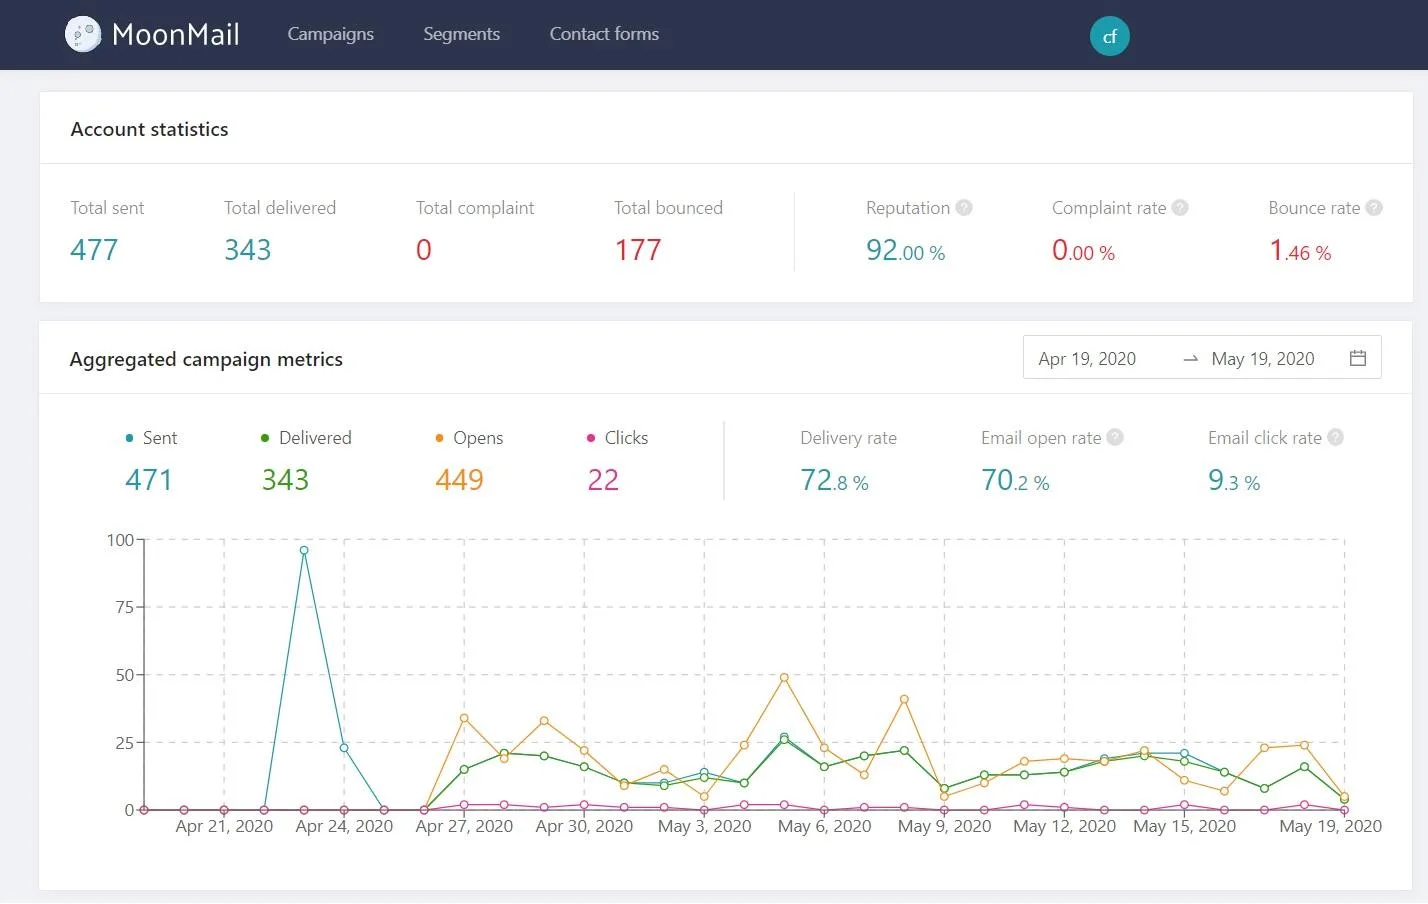Click the Reputation help question icon
Viewport: 1428px width, 904px height.
[964, 208]
